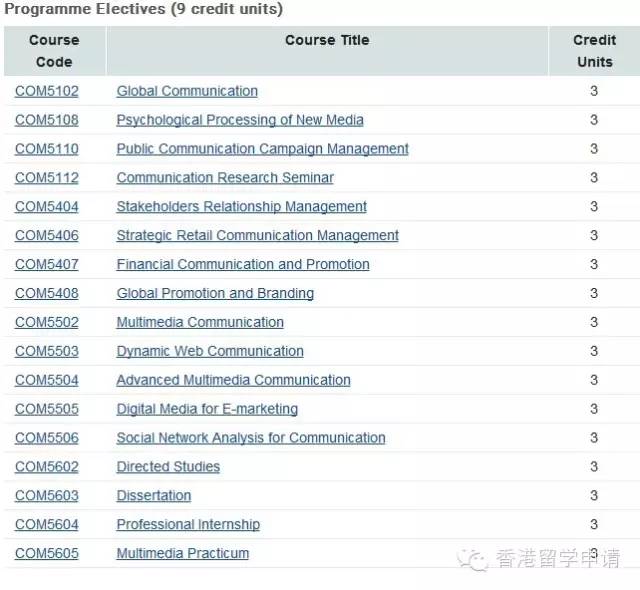Open the COM5605 Multimedia Practicum code link
This screenshot has height=590, width=640.
click(47, 554)
